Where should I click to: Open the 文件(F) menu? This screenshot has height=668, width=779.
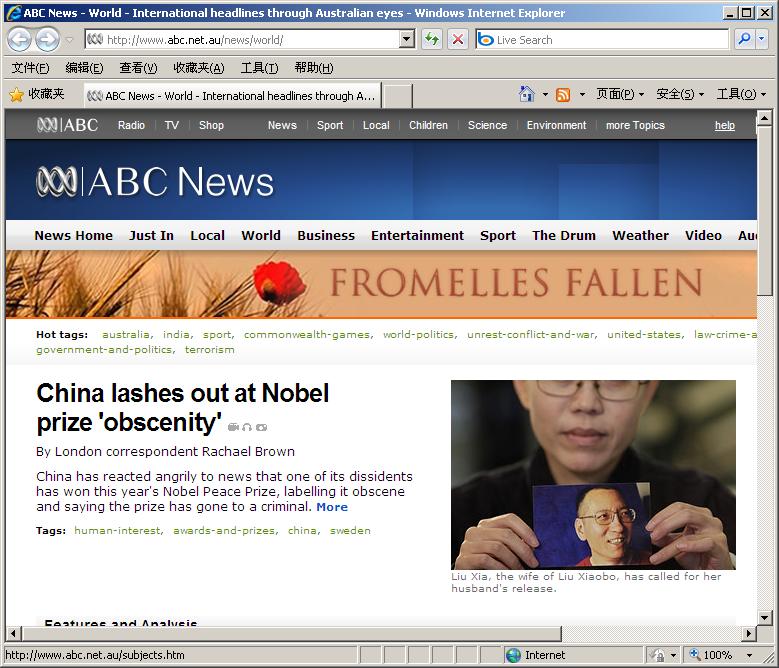click(30, 68)
